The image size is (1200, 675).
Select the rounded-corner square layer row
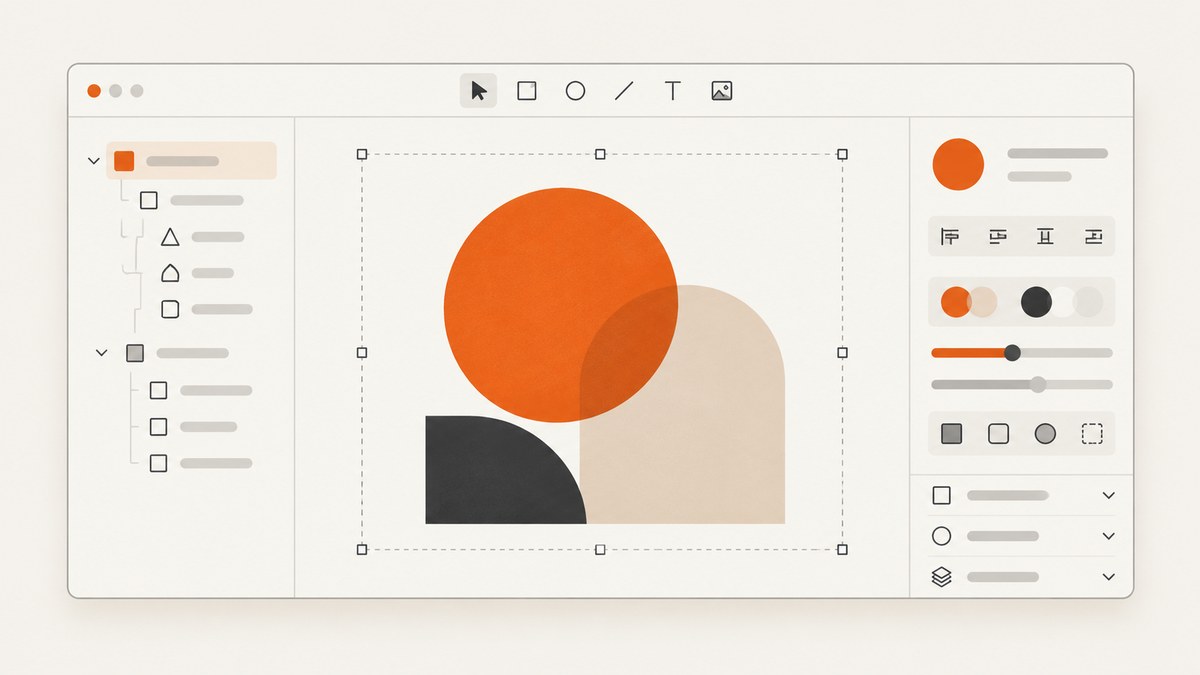[206, 310]
